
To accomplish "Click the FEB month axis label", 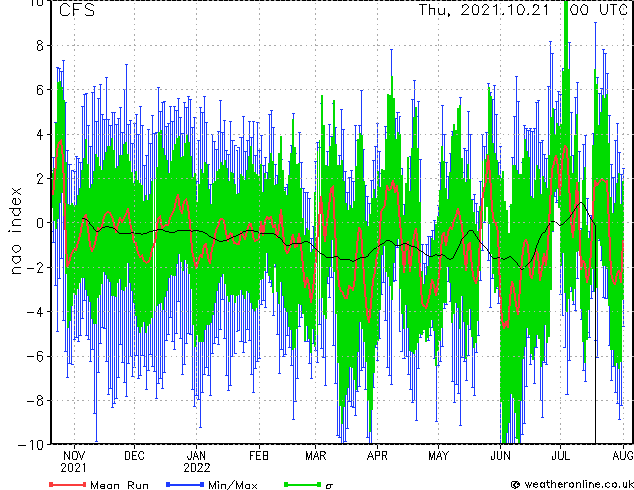I will (x=259, y=456).
